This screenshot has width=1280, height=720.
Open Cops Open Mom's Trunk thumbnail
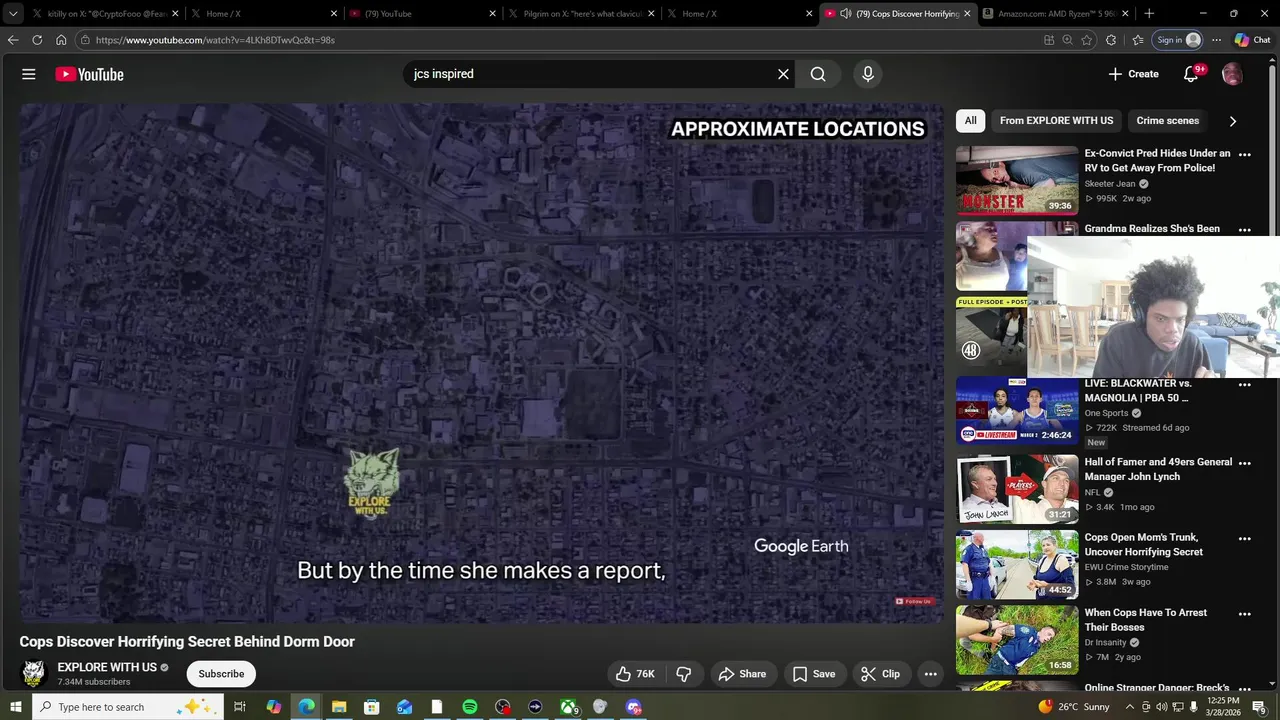tap(1017, 564)
